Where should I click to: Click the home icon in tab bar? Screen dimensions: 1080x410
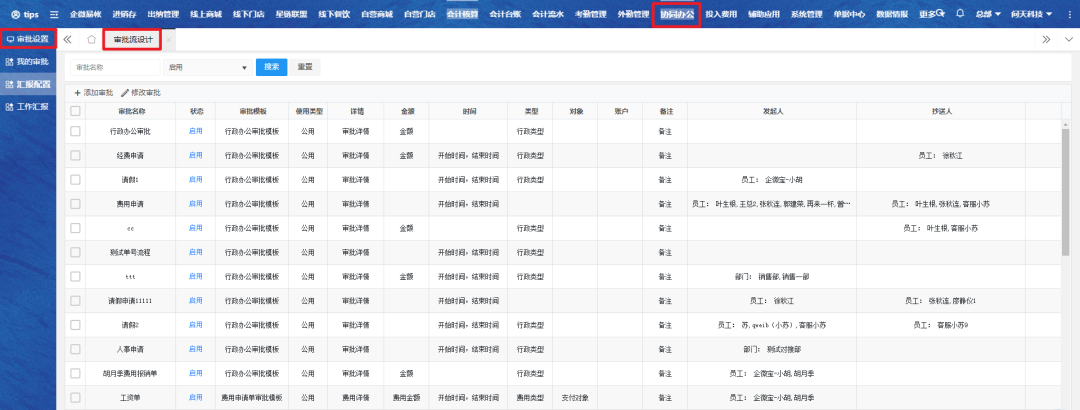pyautogui.click(x=91, y=39)
